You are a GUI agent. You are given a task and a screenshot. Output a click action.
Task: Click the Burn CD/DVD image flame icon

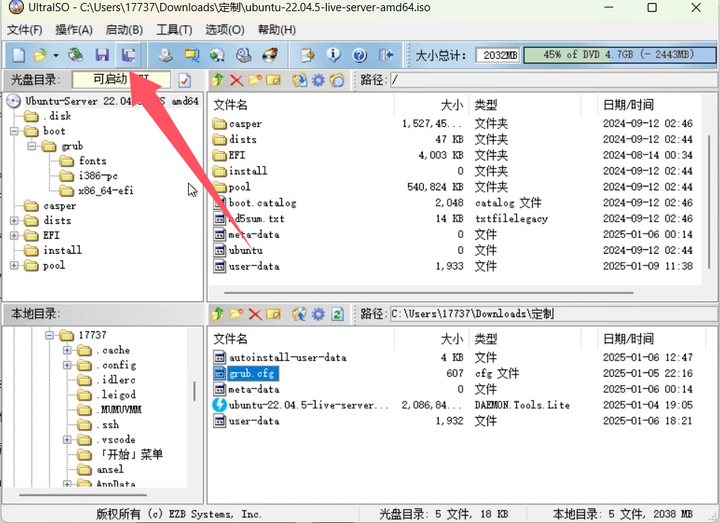click(x=270, y=55)
